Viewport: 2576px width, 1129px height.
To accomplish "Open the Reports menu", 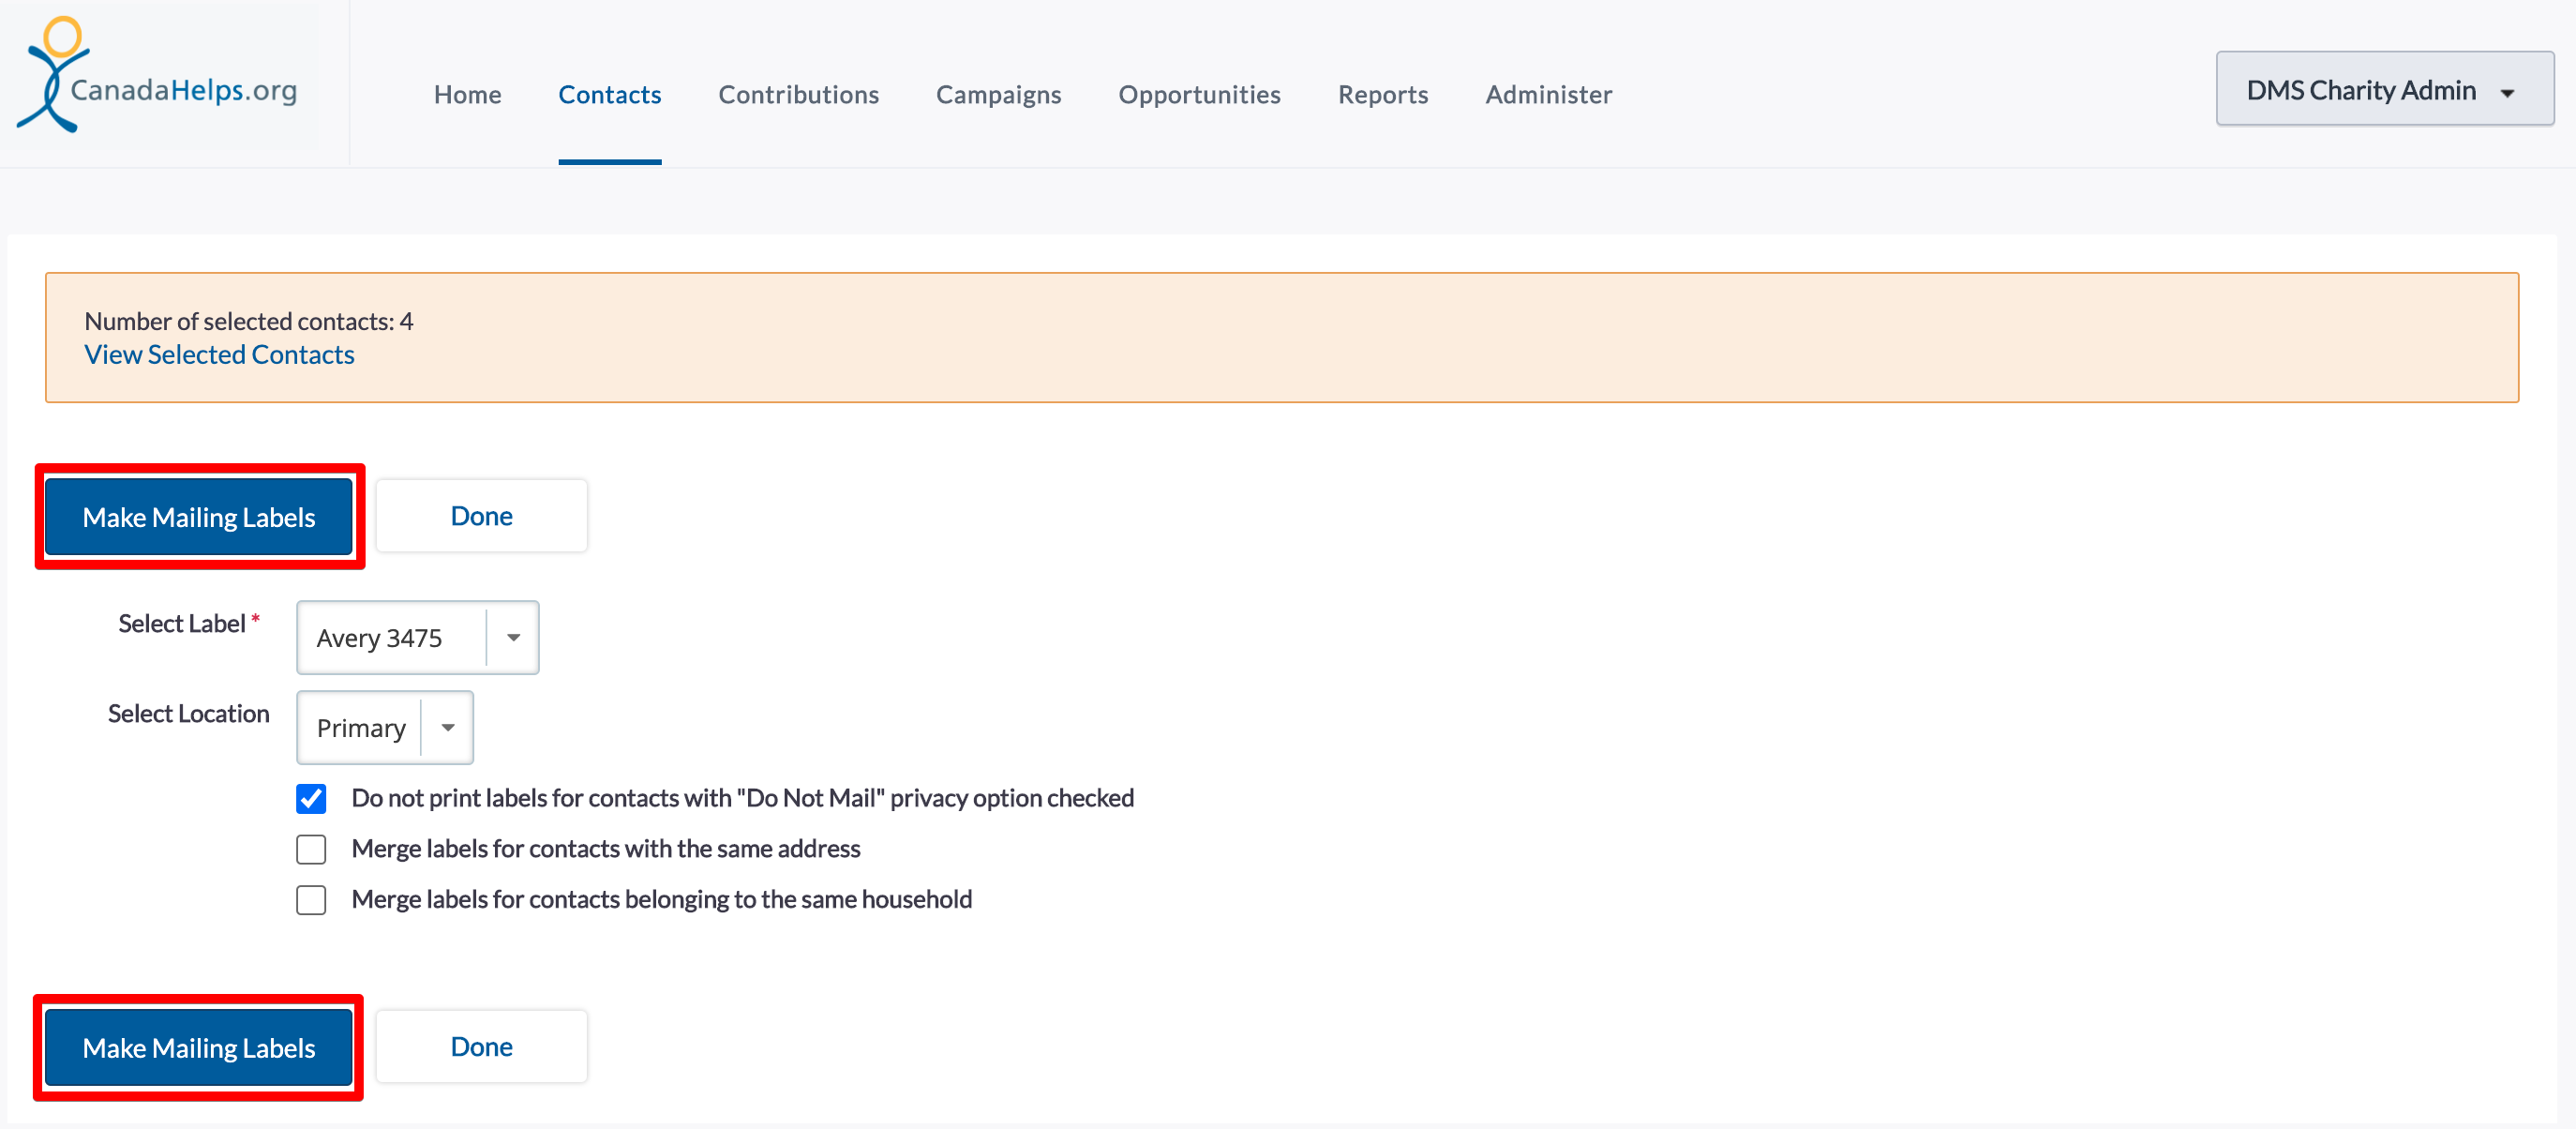I will pyautogui.click(x=1383, y=94).
